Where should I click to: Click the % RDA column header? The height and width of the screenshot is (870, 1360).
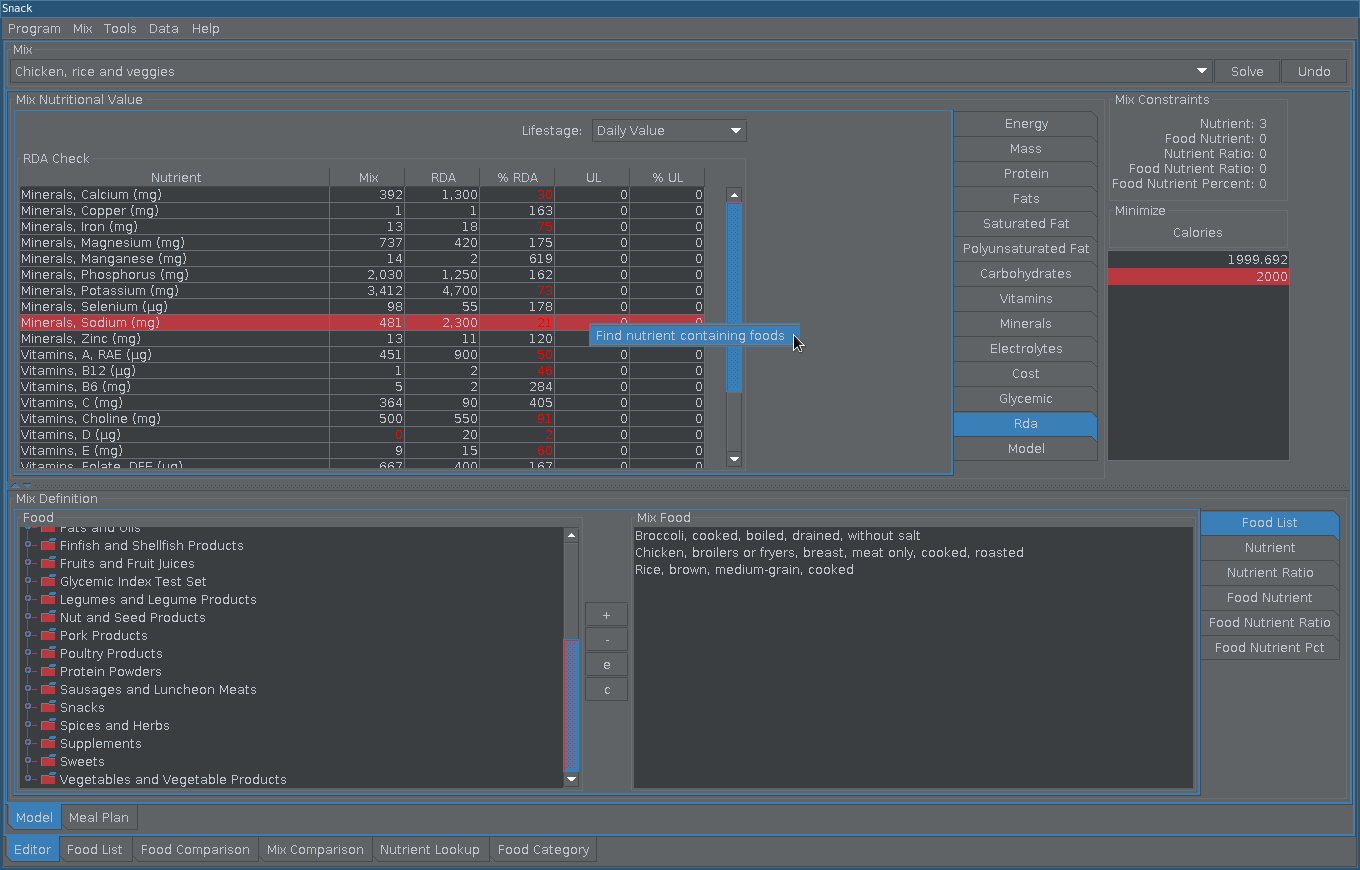click(x=517, y=178)
